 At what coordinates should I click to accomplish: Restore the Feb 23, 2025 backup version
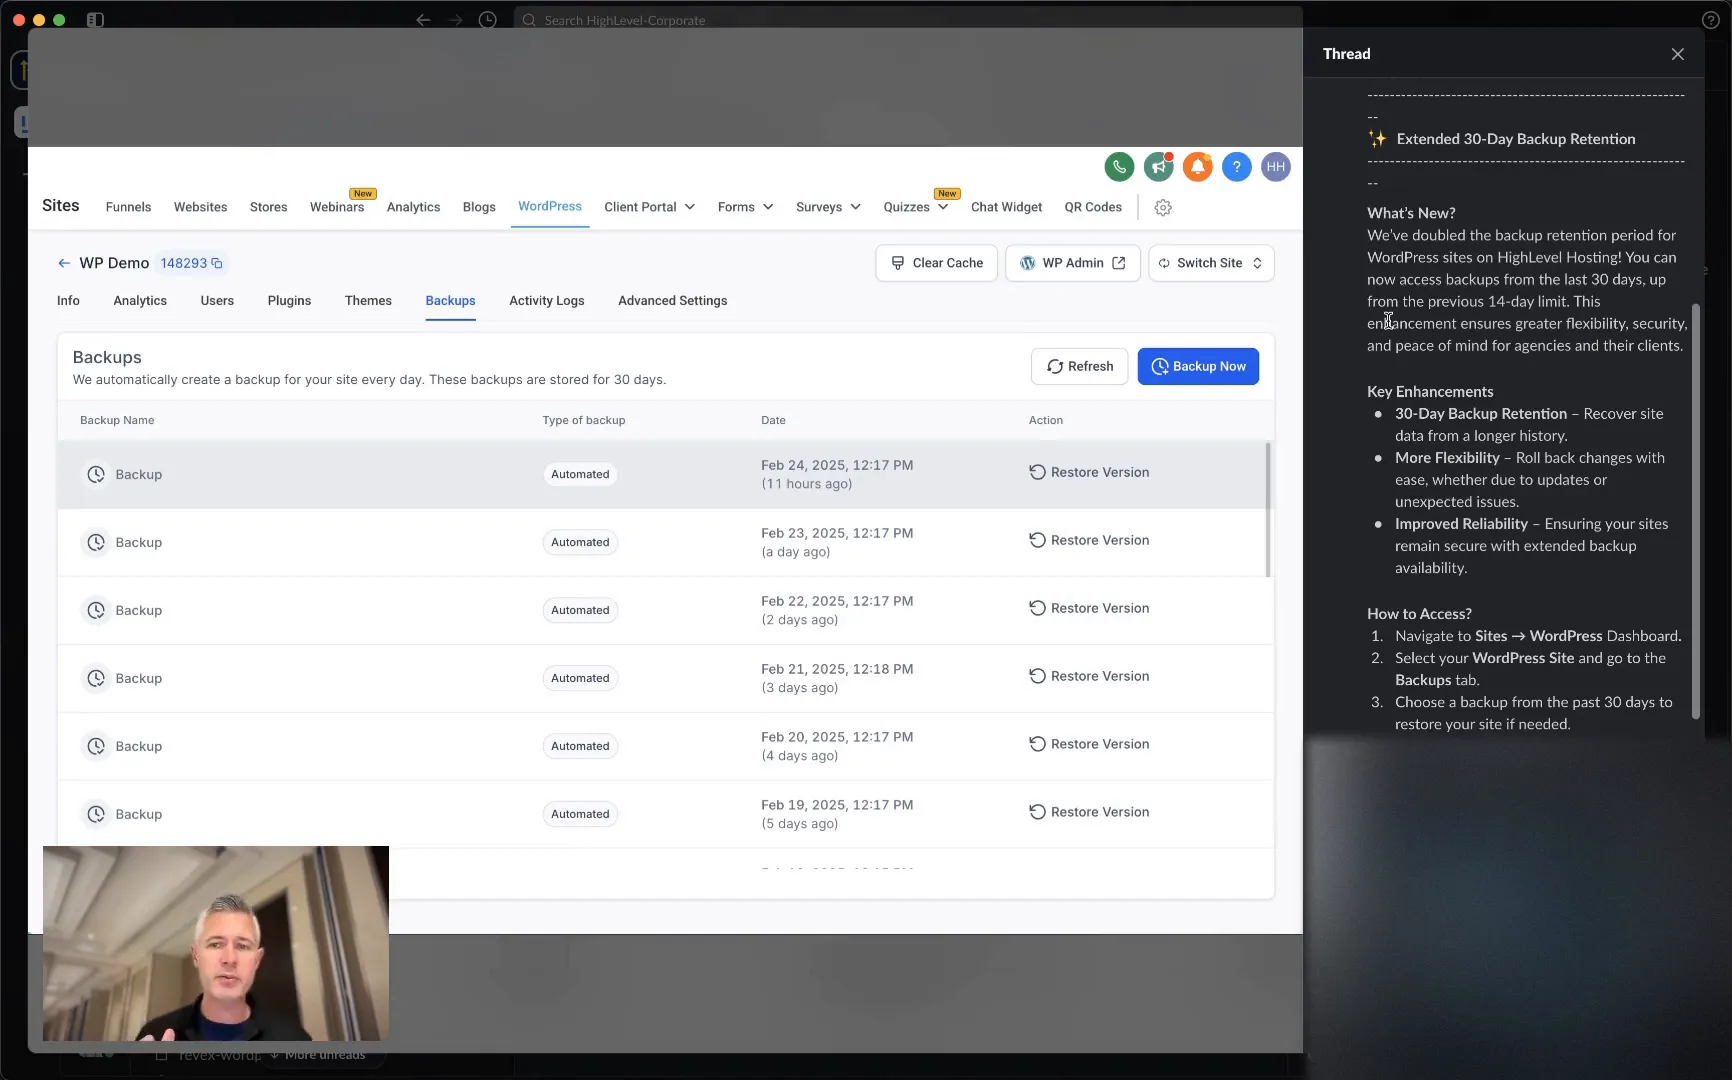(x=1089, y=540)
